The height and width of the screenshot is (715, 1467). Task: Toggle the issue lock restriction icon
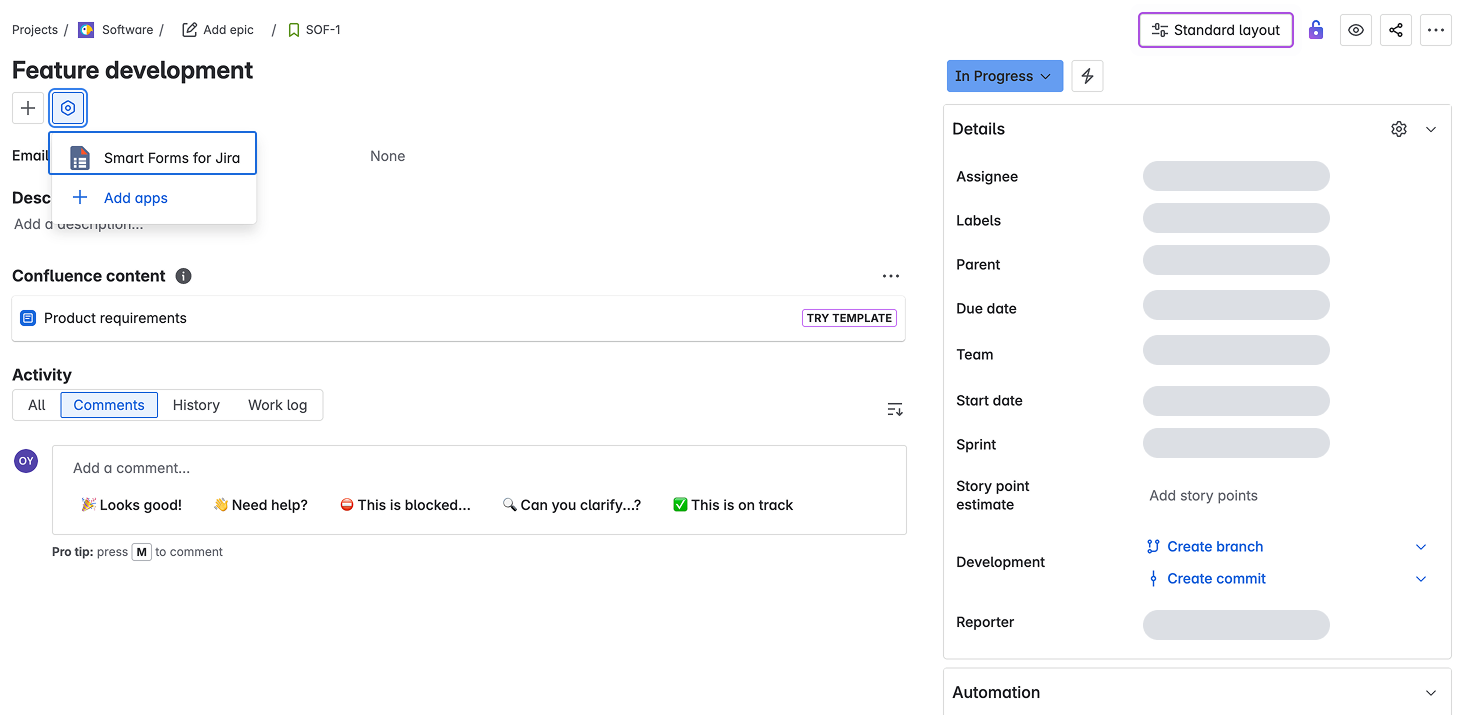coord(1316,30)
